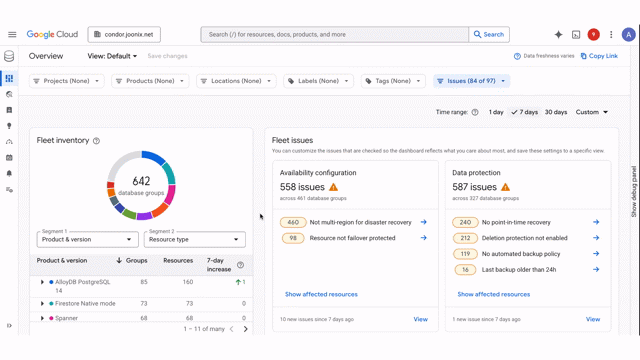The height and width of the screenshot is (360, 640).
Task: Open the bell alerts sidebar icon
Action: point(9,173)
